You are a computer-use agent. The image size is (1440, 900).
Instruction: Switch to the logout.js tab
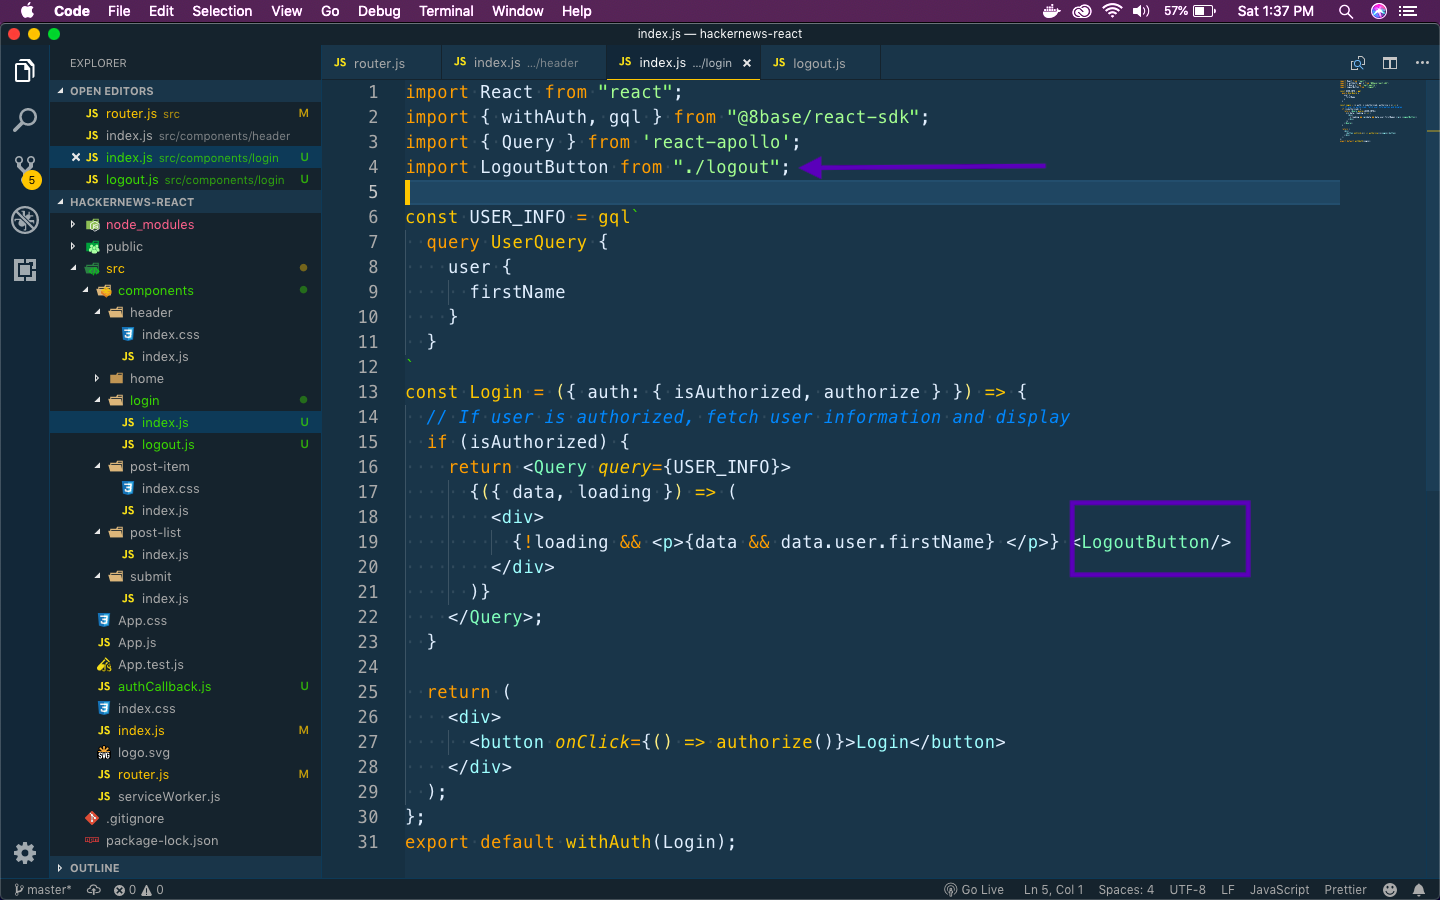819,63
